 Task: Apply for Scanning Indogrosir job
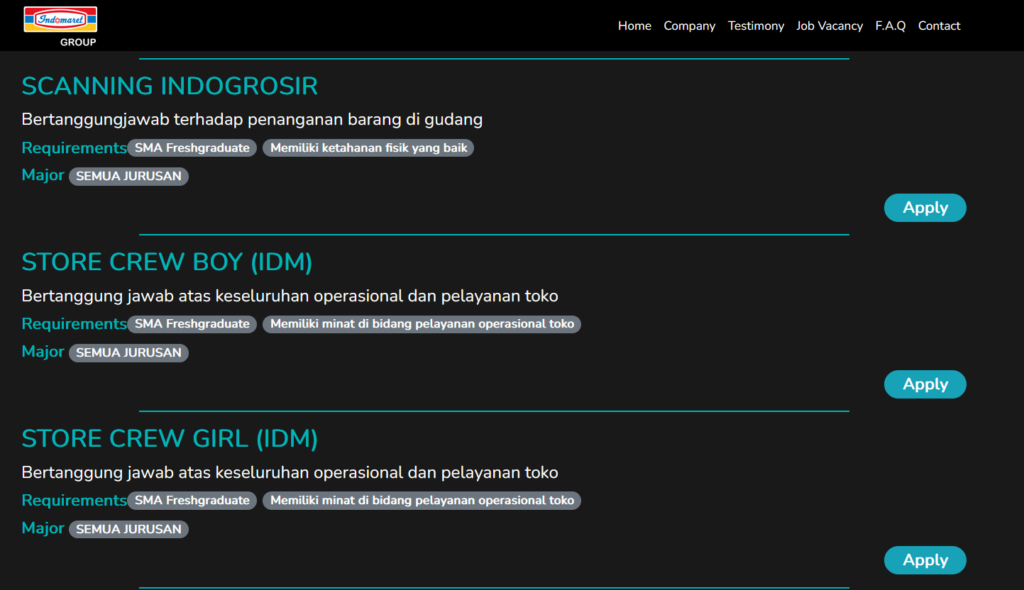point(925,208)
